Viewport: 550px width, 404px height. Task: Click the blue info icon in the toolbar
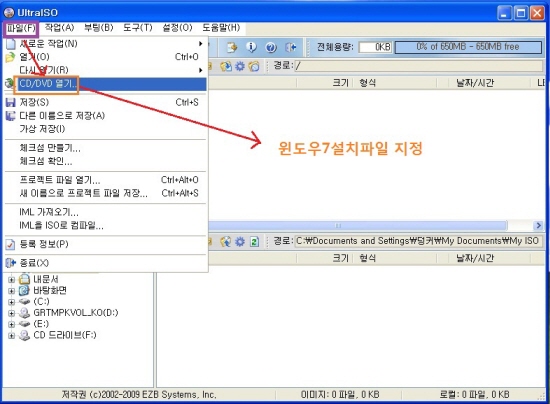pos(251,47)
